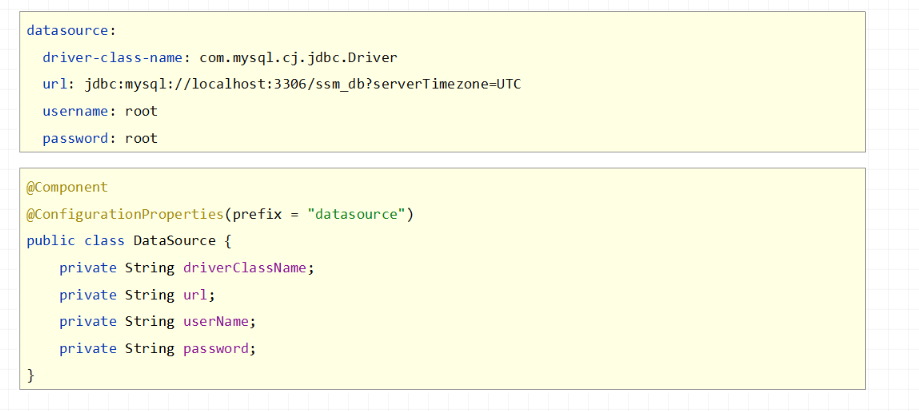Image resolution: width=919 pixels, height=411 pixels.
Task: Click the 'url' field in Java class
Action: (195, 295)
